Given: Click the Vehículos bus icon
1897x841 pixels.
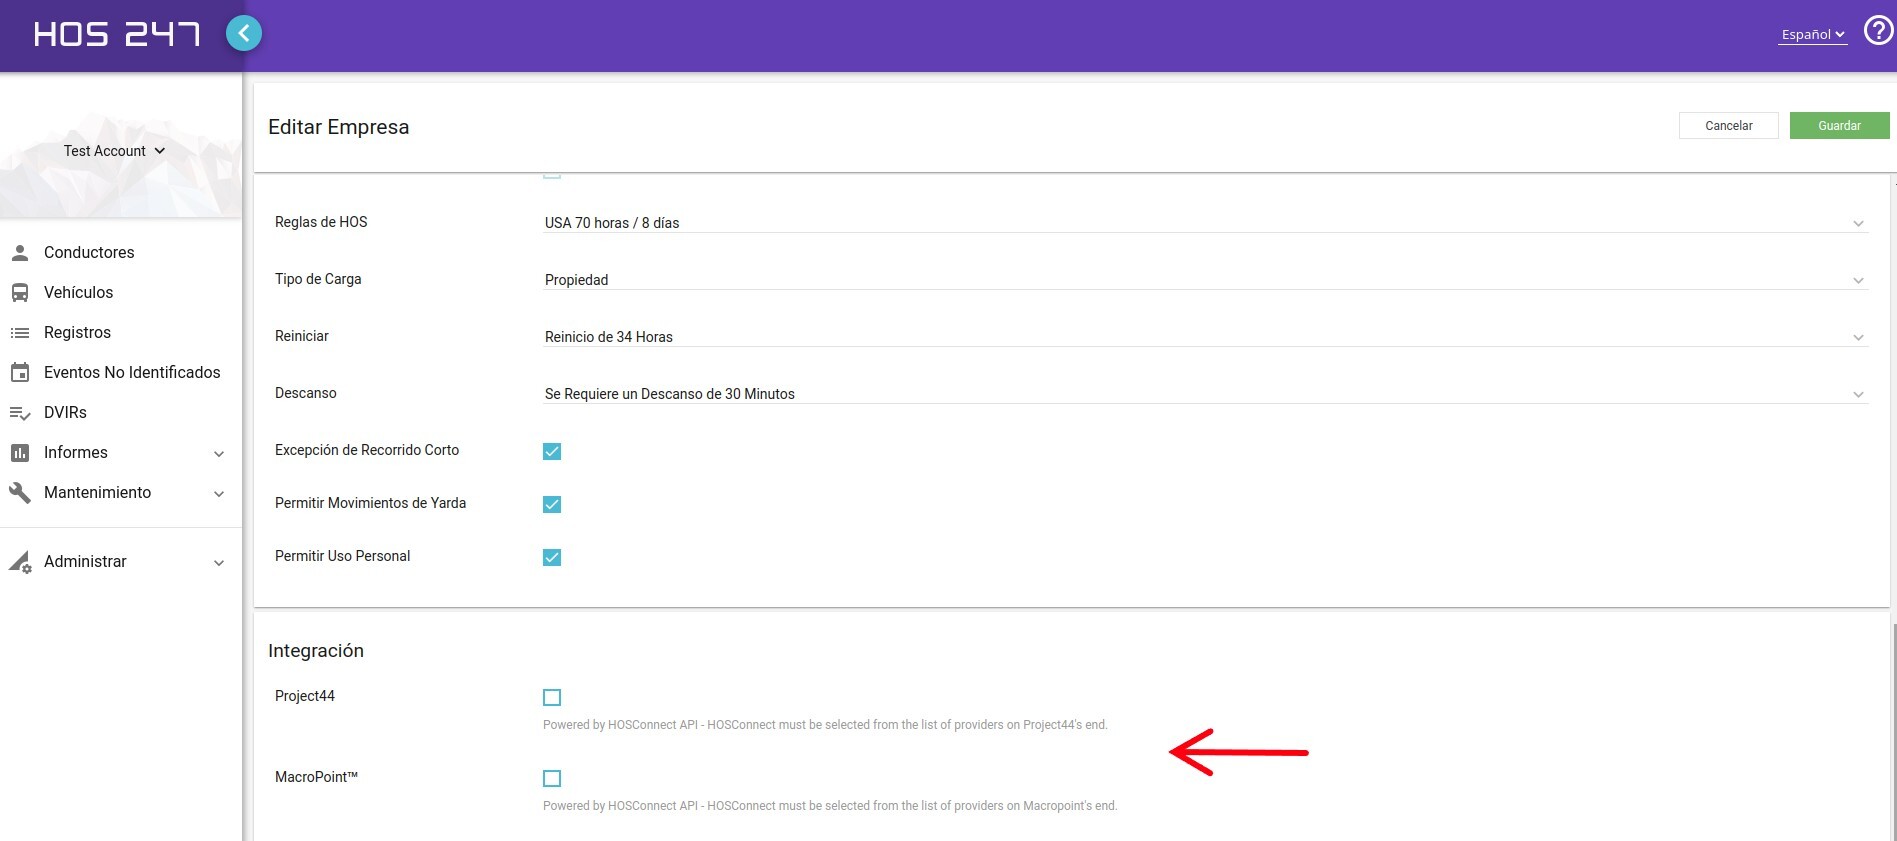Looking at the screenshot, I should (20, 293).
